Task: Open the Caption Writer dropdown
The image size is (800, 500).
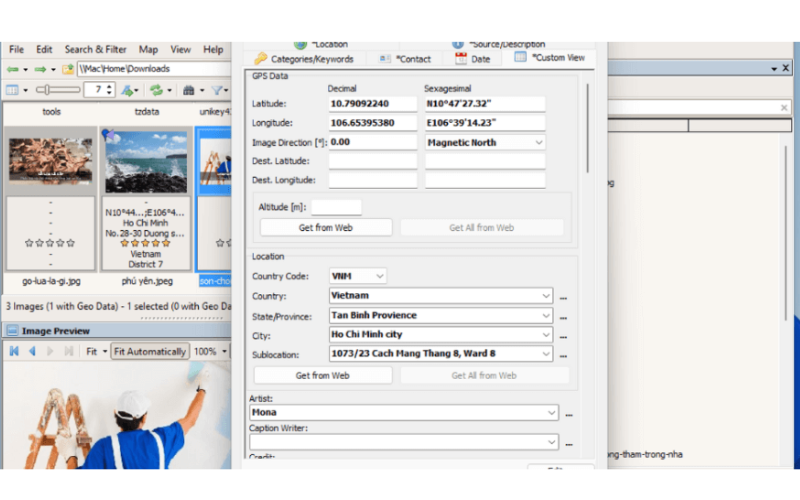Action: point(552,442)
